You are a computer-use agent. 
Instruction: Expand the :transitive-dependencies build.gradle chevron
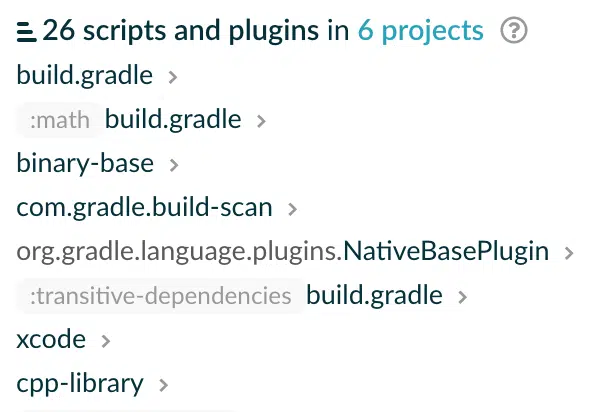tap(462, 297)
